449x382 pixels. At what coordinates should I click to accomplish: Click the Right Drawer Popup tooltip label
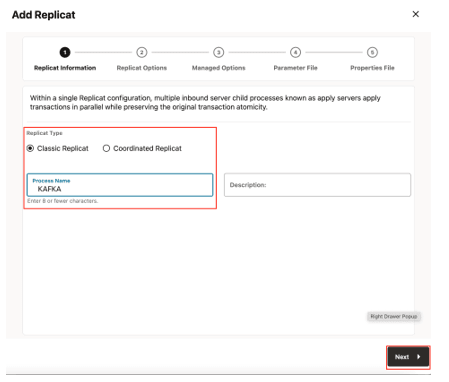394,316
